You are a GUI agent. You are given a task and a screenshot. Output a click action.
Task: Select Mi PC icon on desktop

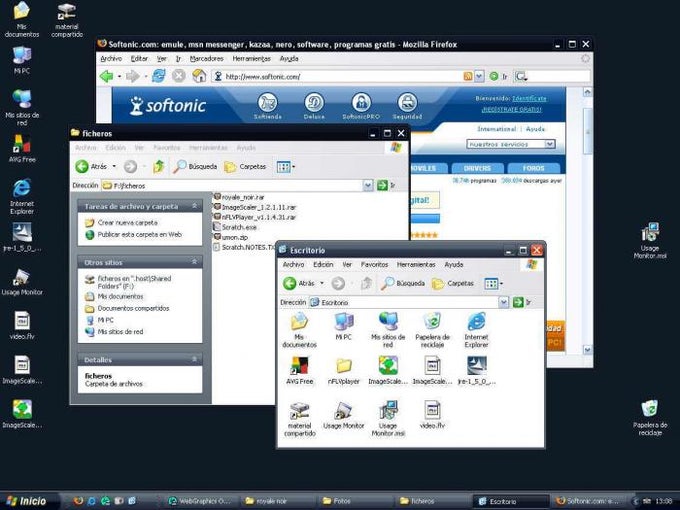pyautogui.click(x=22, y=60)
